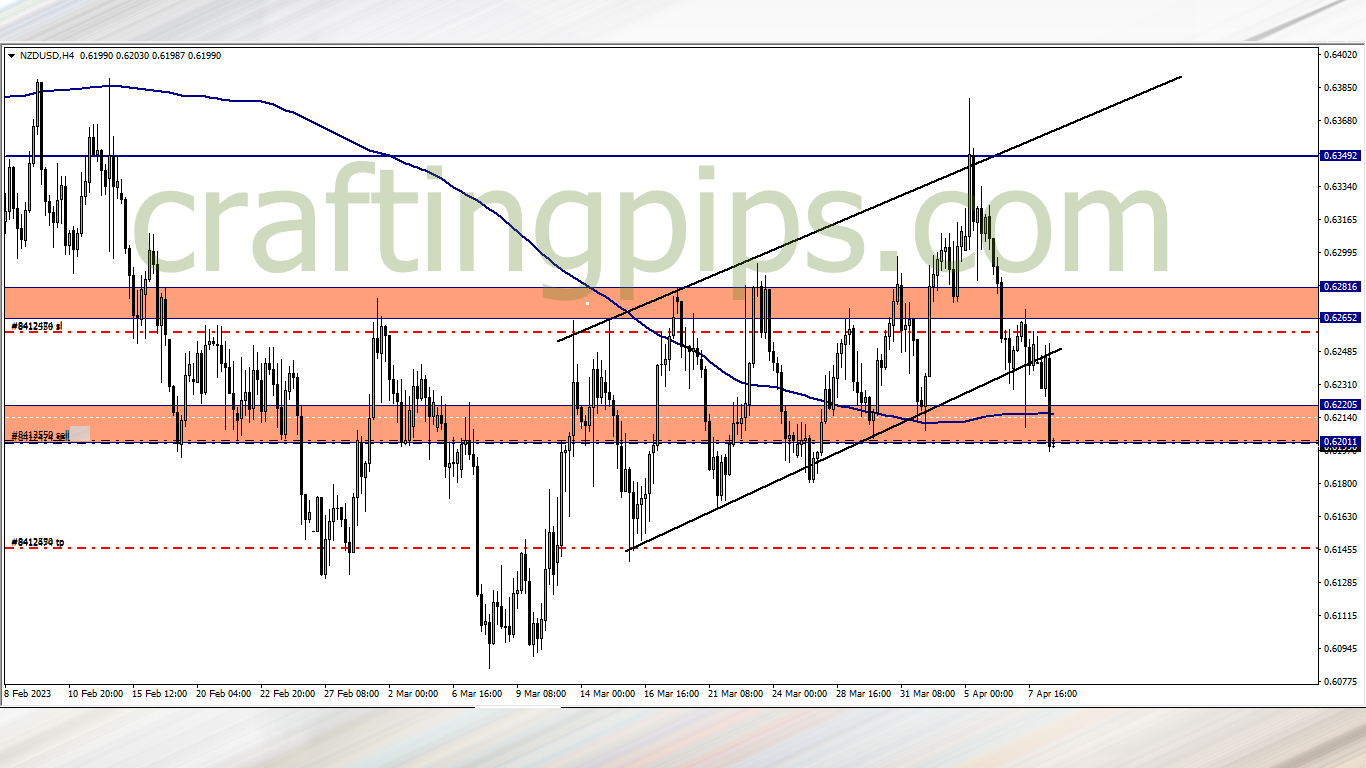Click the 0.61455 value on price axis
The image size is (1366, 768).
point(1340,550)
